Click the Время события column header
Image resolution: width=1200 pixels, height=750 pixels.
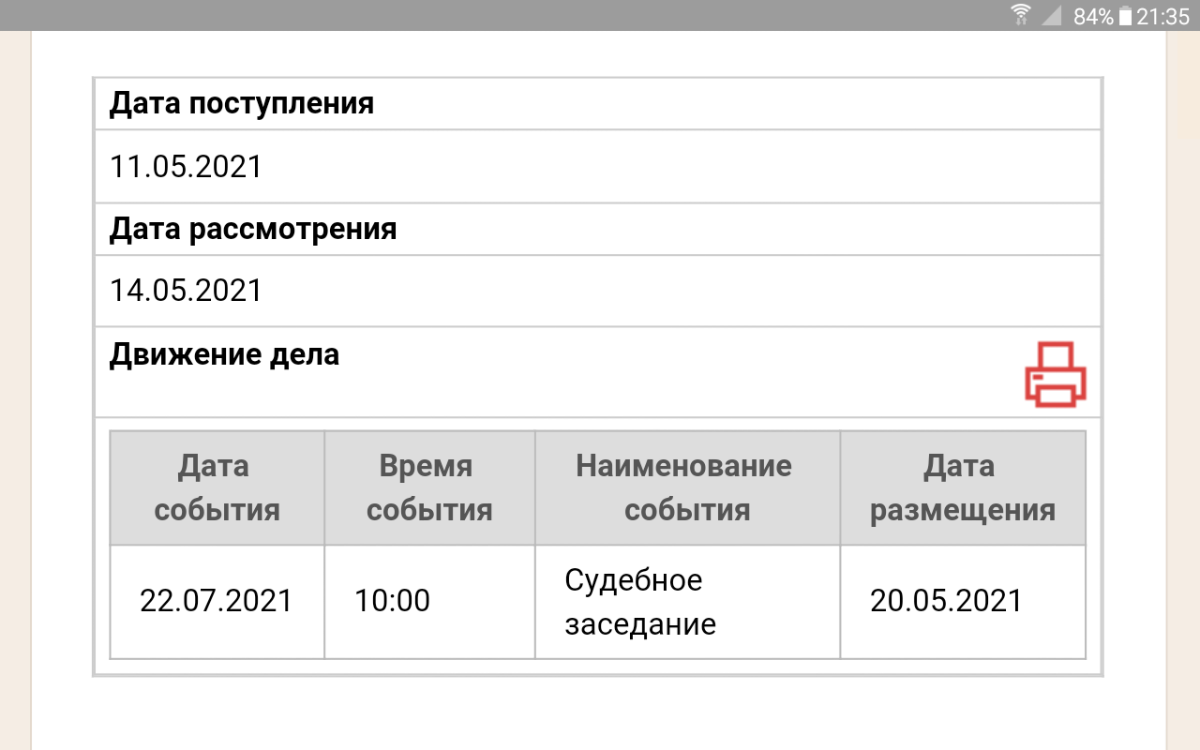click(430, 488)
